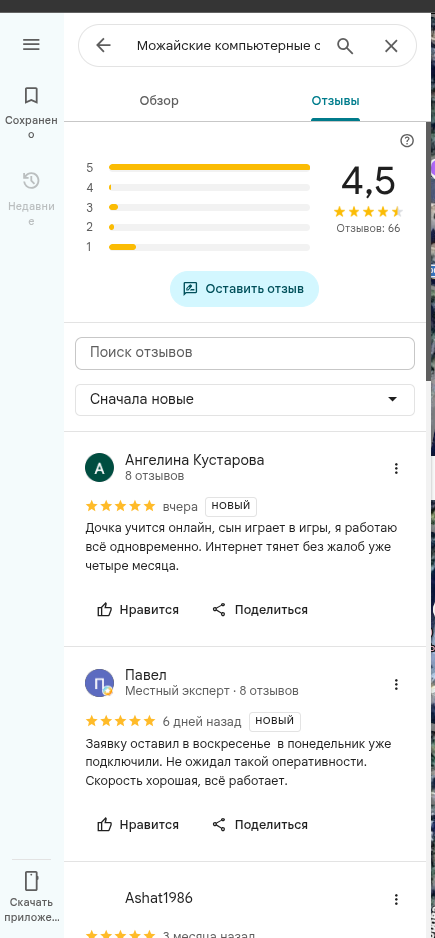This screenshot has height=938, width=435.
Task: Click the вчера review timestamp
Action: pos(180,507)
